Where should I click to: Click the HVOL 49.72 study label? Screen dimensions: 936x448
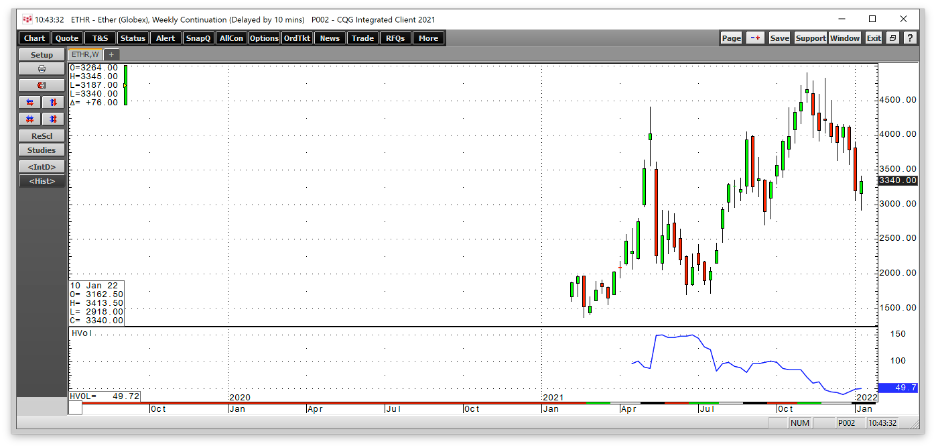click(x=95, y=397)
